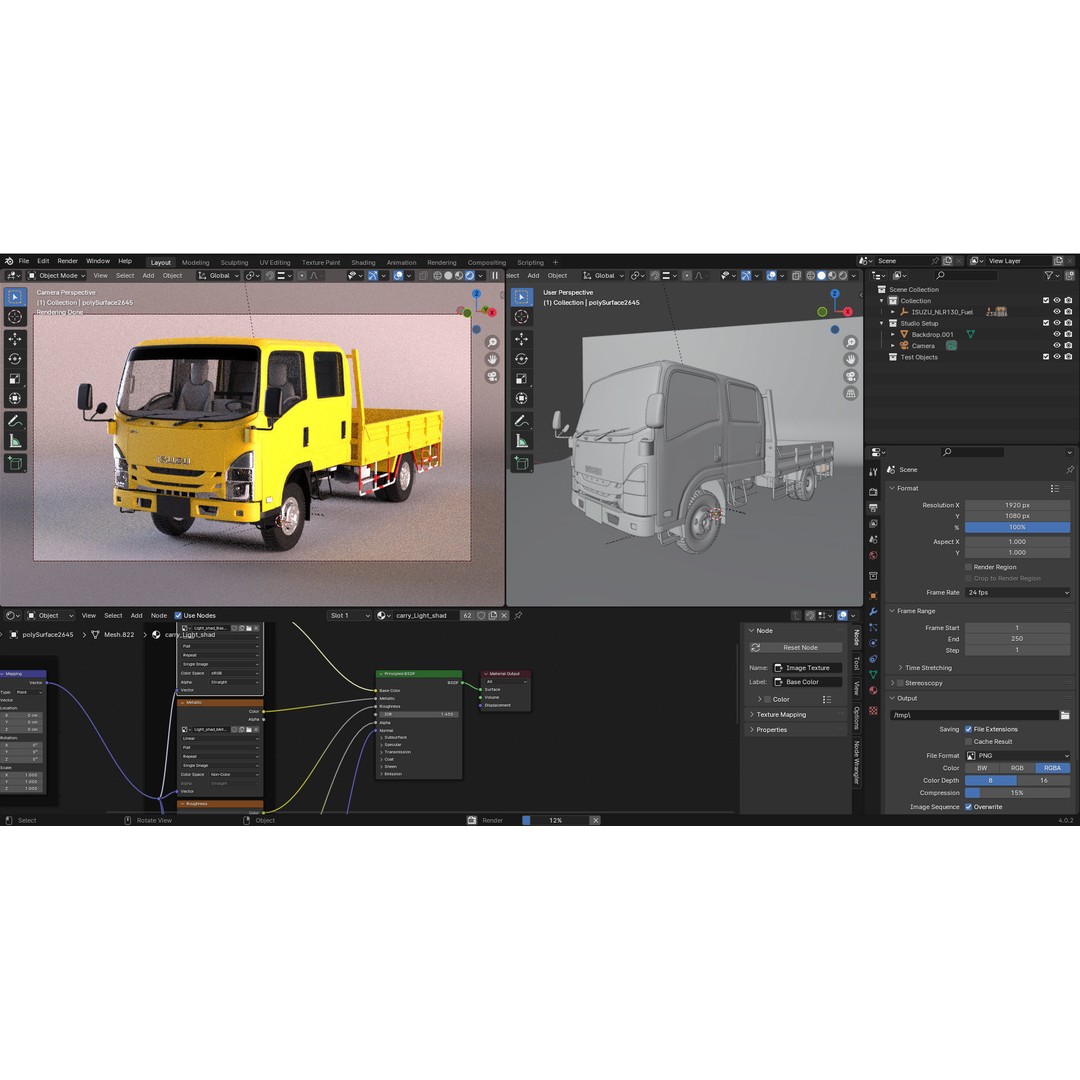Activate the Cursor tool in Camera Perspective viewport
Image resolution: width=1080 pixels, height=1080 pixels.
pos(15,317)
